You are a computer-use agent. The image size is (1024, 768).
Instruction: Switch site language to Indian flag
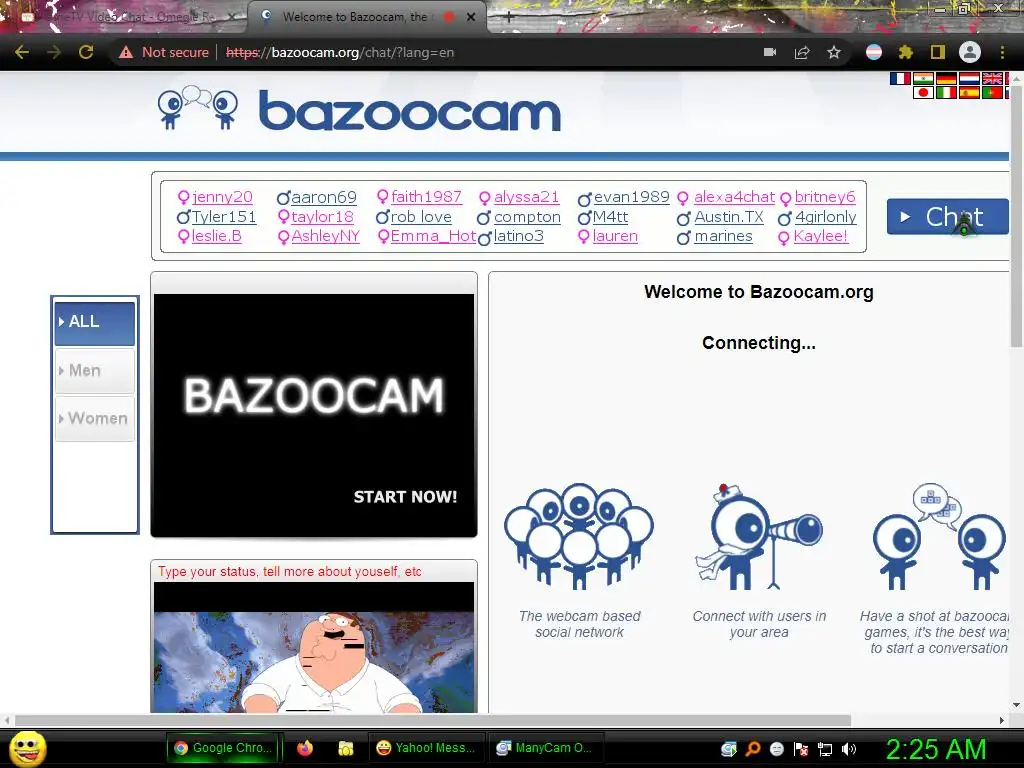(923, 78)
